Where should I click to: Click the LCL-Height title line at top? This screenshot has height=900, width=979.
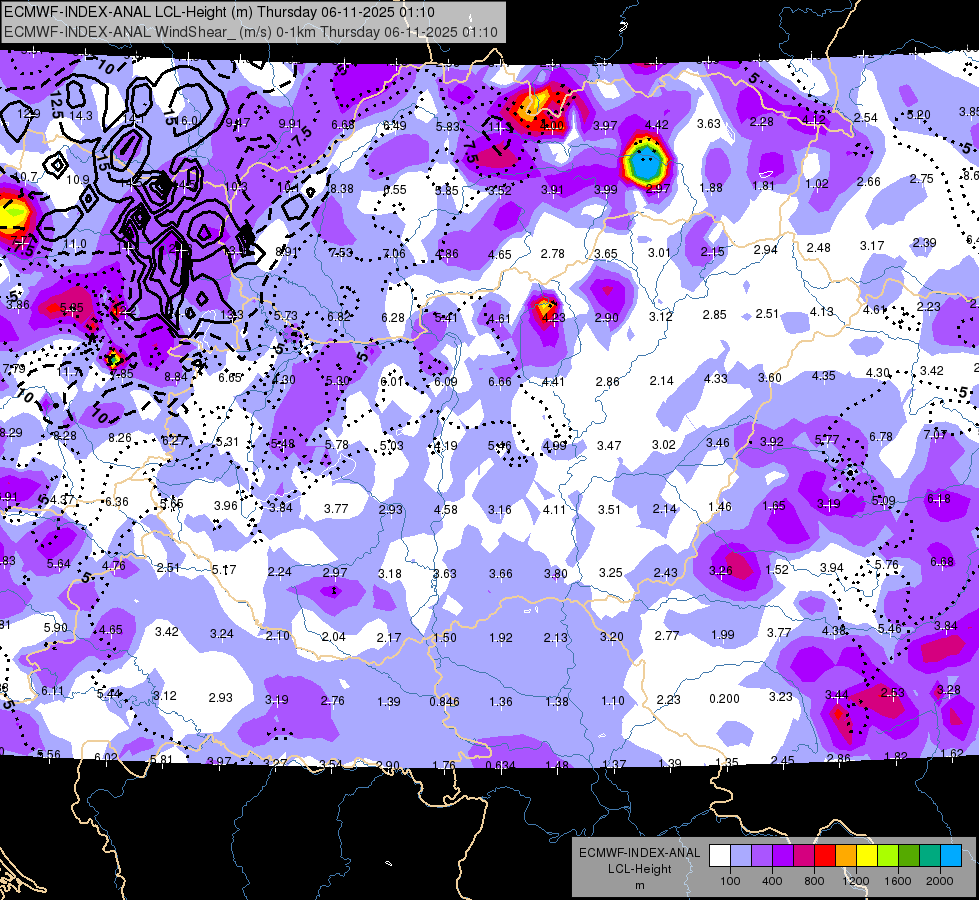pyautogui.click(x=219, y=12)
